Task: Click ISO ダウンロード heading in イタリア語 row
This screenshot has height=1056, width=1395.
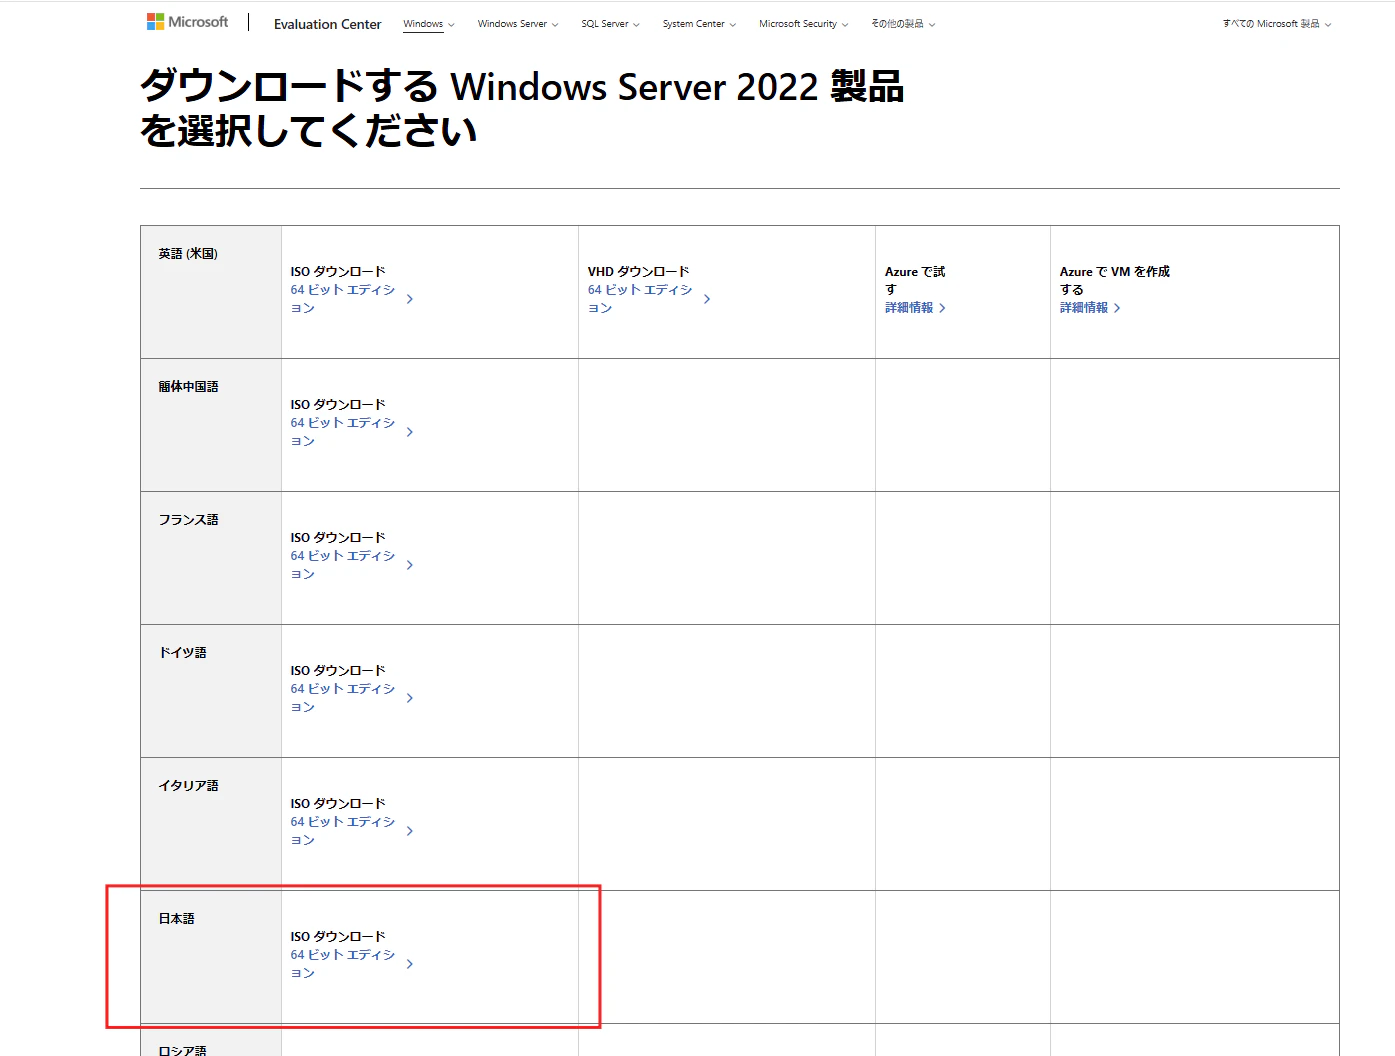Action: [x=338, y=804]
